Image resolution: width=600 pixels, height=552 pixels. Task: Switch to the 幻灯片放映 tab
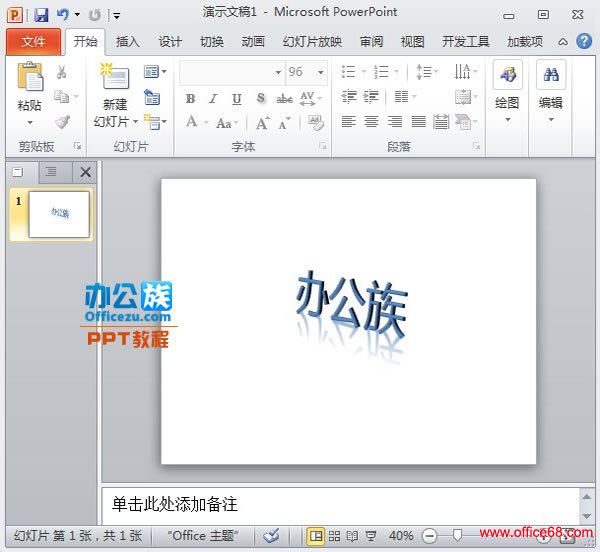tap(312, 41)
